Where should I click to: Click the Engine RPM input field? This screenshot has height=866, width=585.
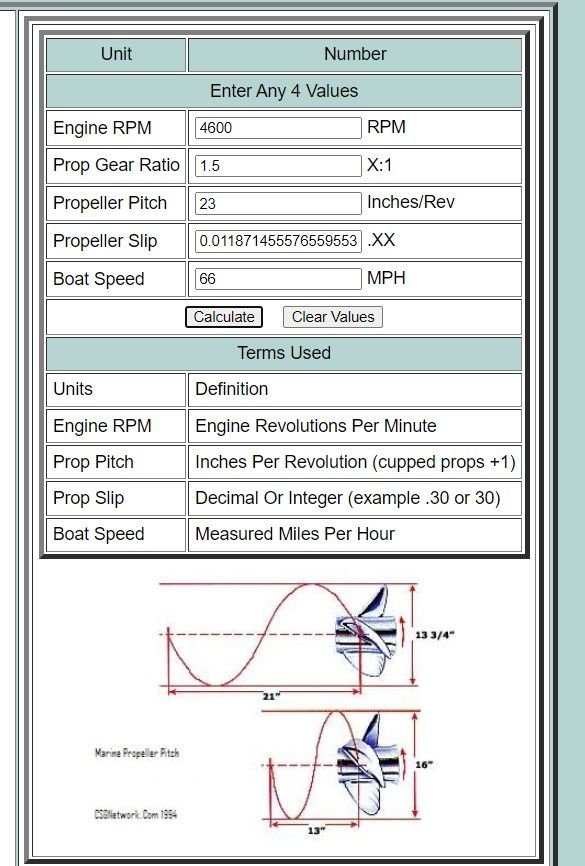click(x=278, y=128)
